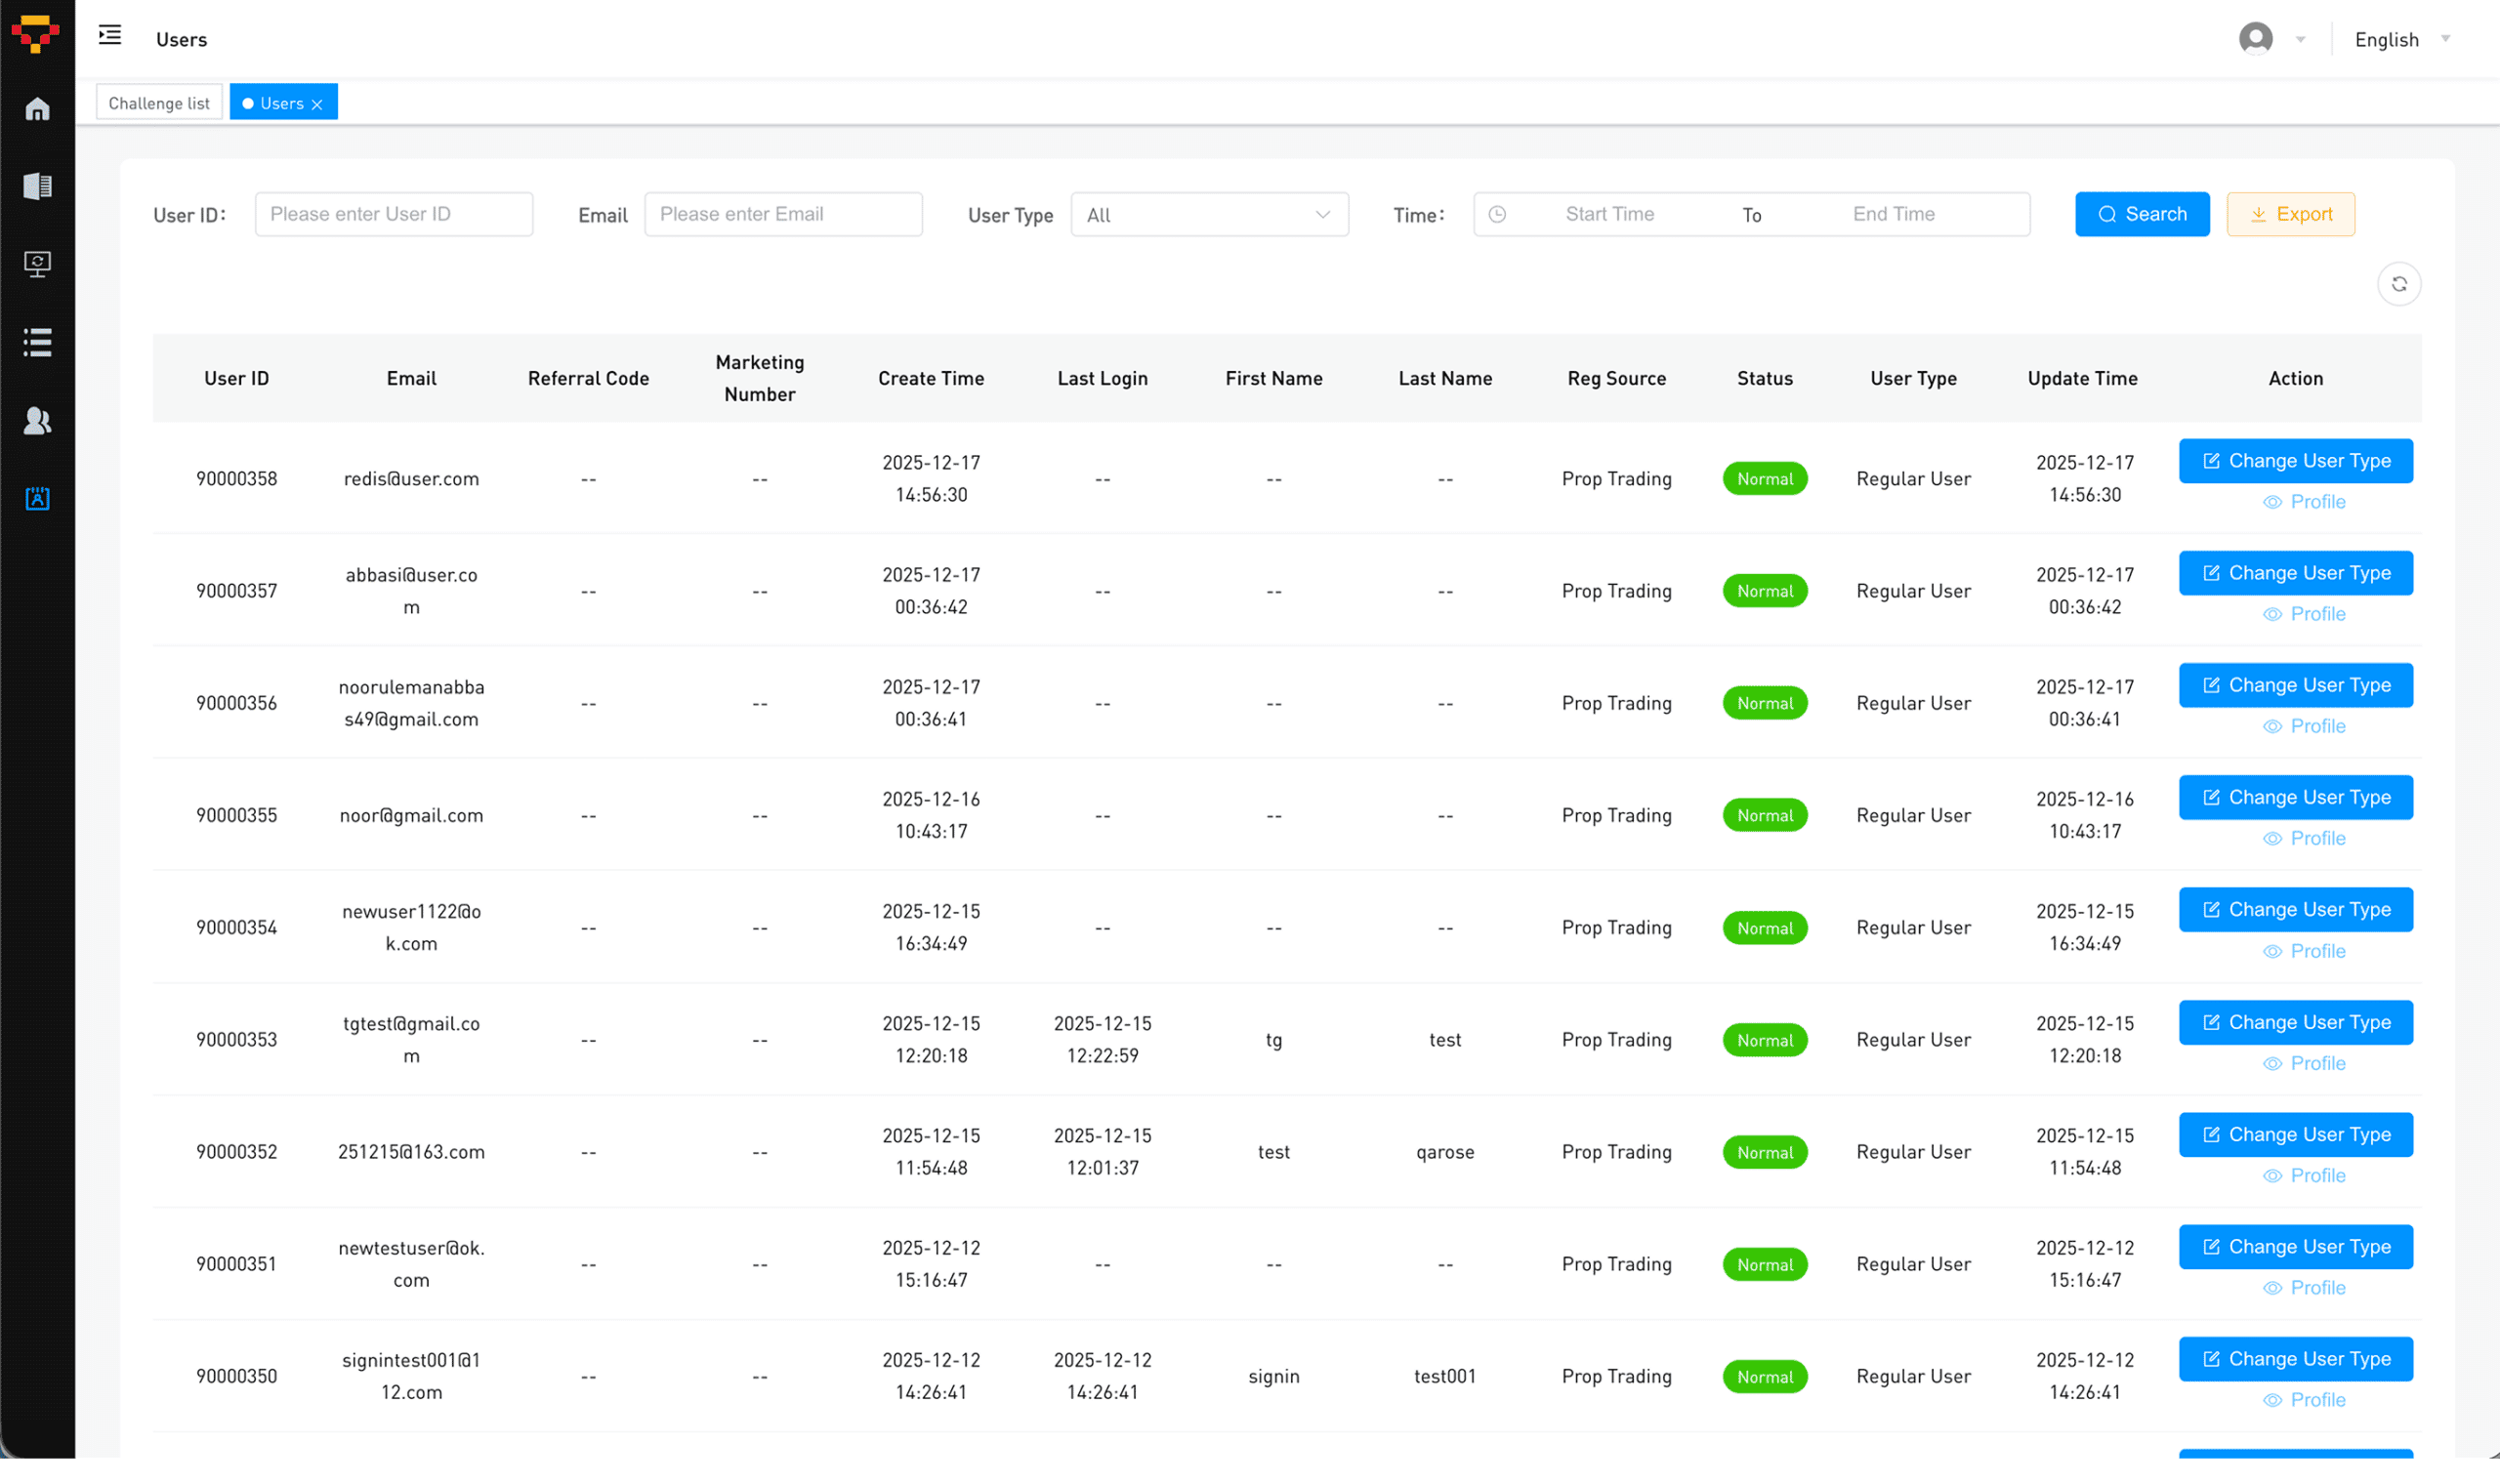Click the brand logo at top left
Viewport: 2500px width, 1484px height.
(x=36, y=34)
